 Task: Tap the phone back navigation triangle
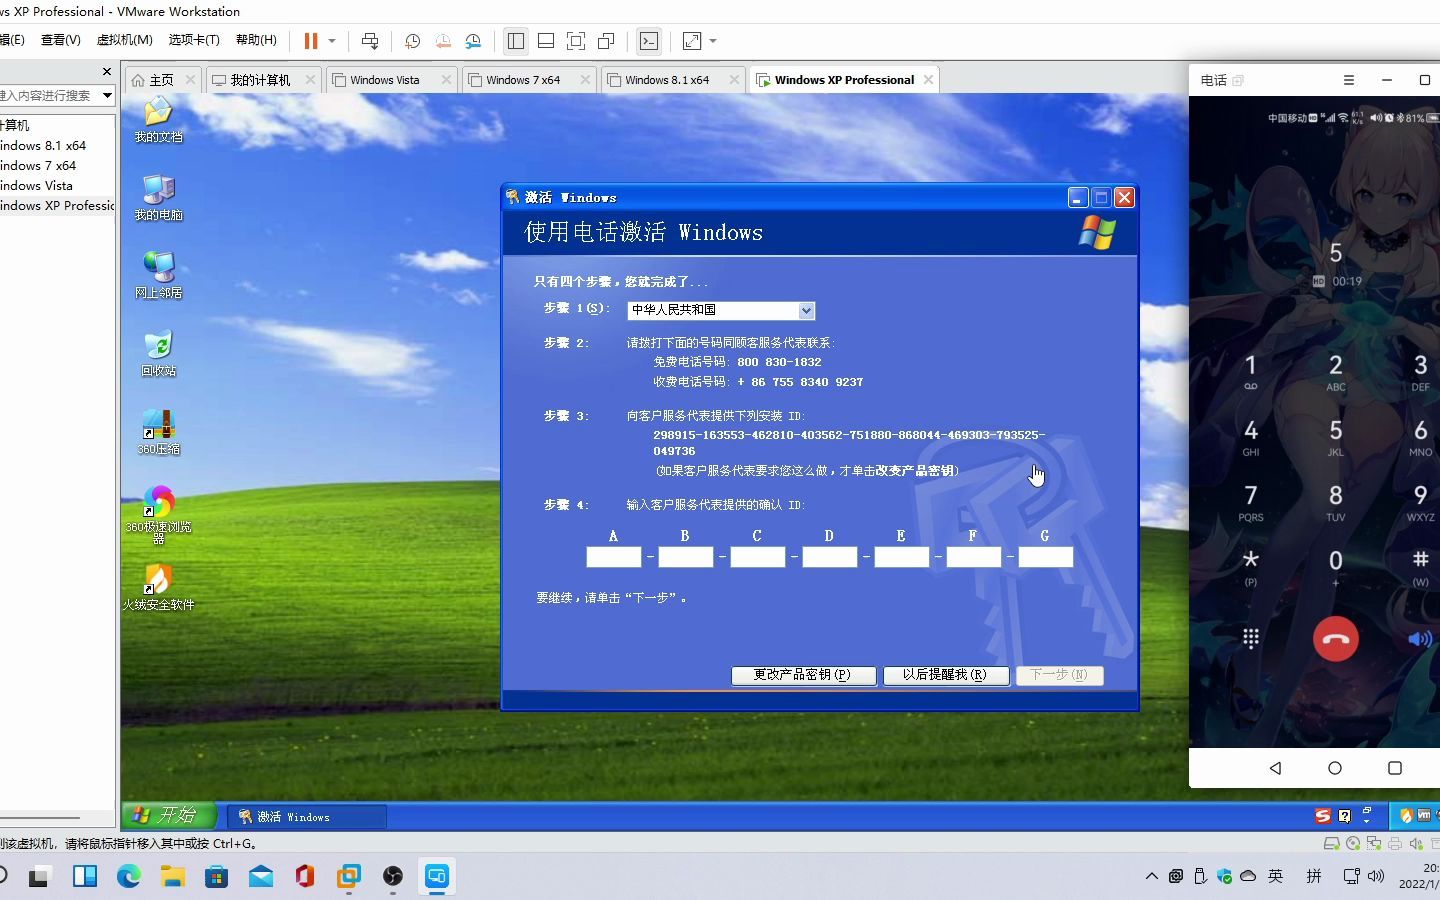tap(1275, 768)
